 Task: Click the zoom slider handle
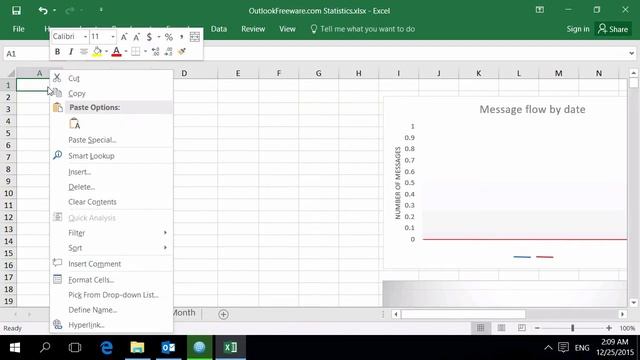(x=573, y=328)
